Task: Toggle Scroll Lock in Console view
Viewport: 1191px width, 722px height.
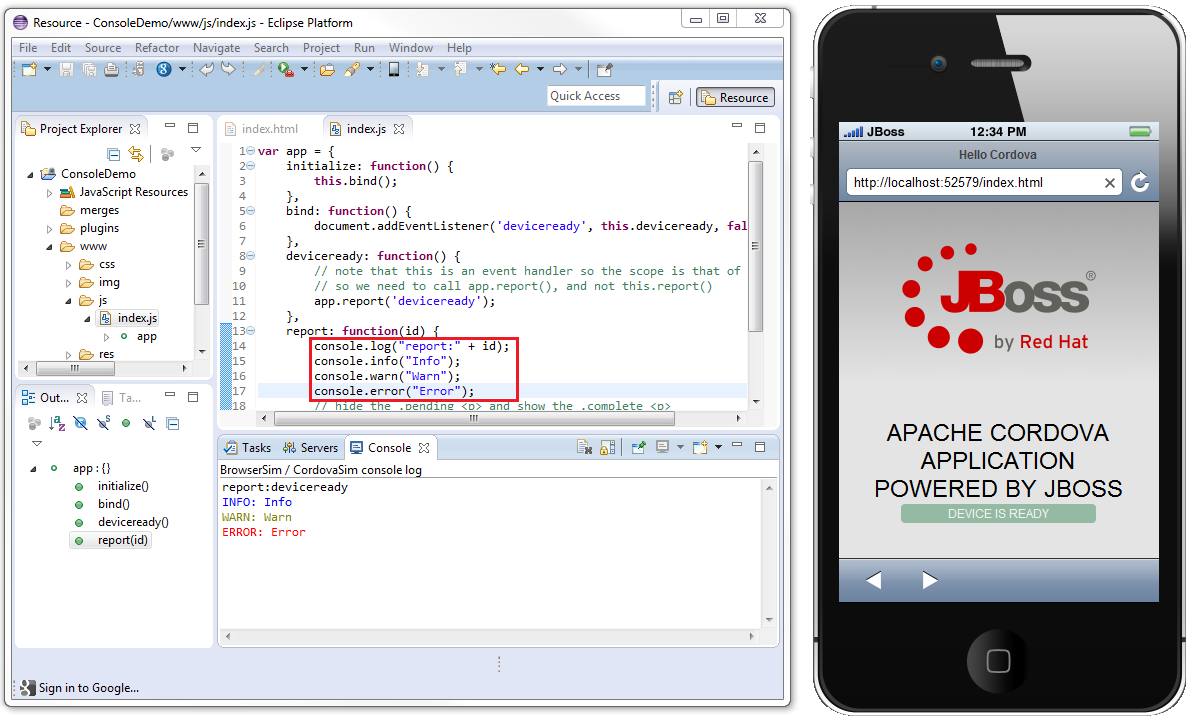Action: pyautogui.click(x=606, y=448)
